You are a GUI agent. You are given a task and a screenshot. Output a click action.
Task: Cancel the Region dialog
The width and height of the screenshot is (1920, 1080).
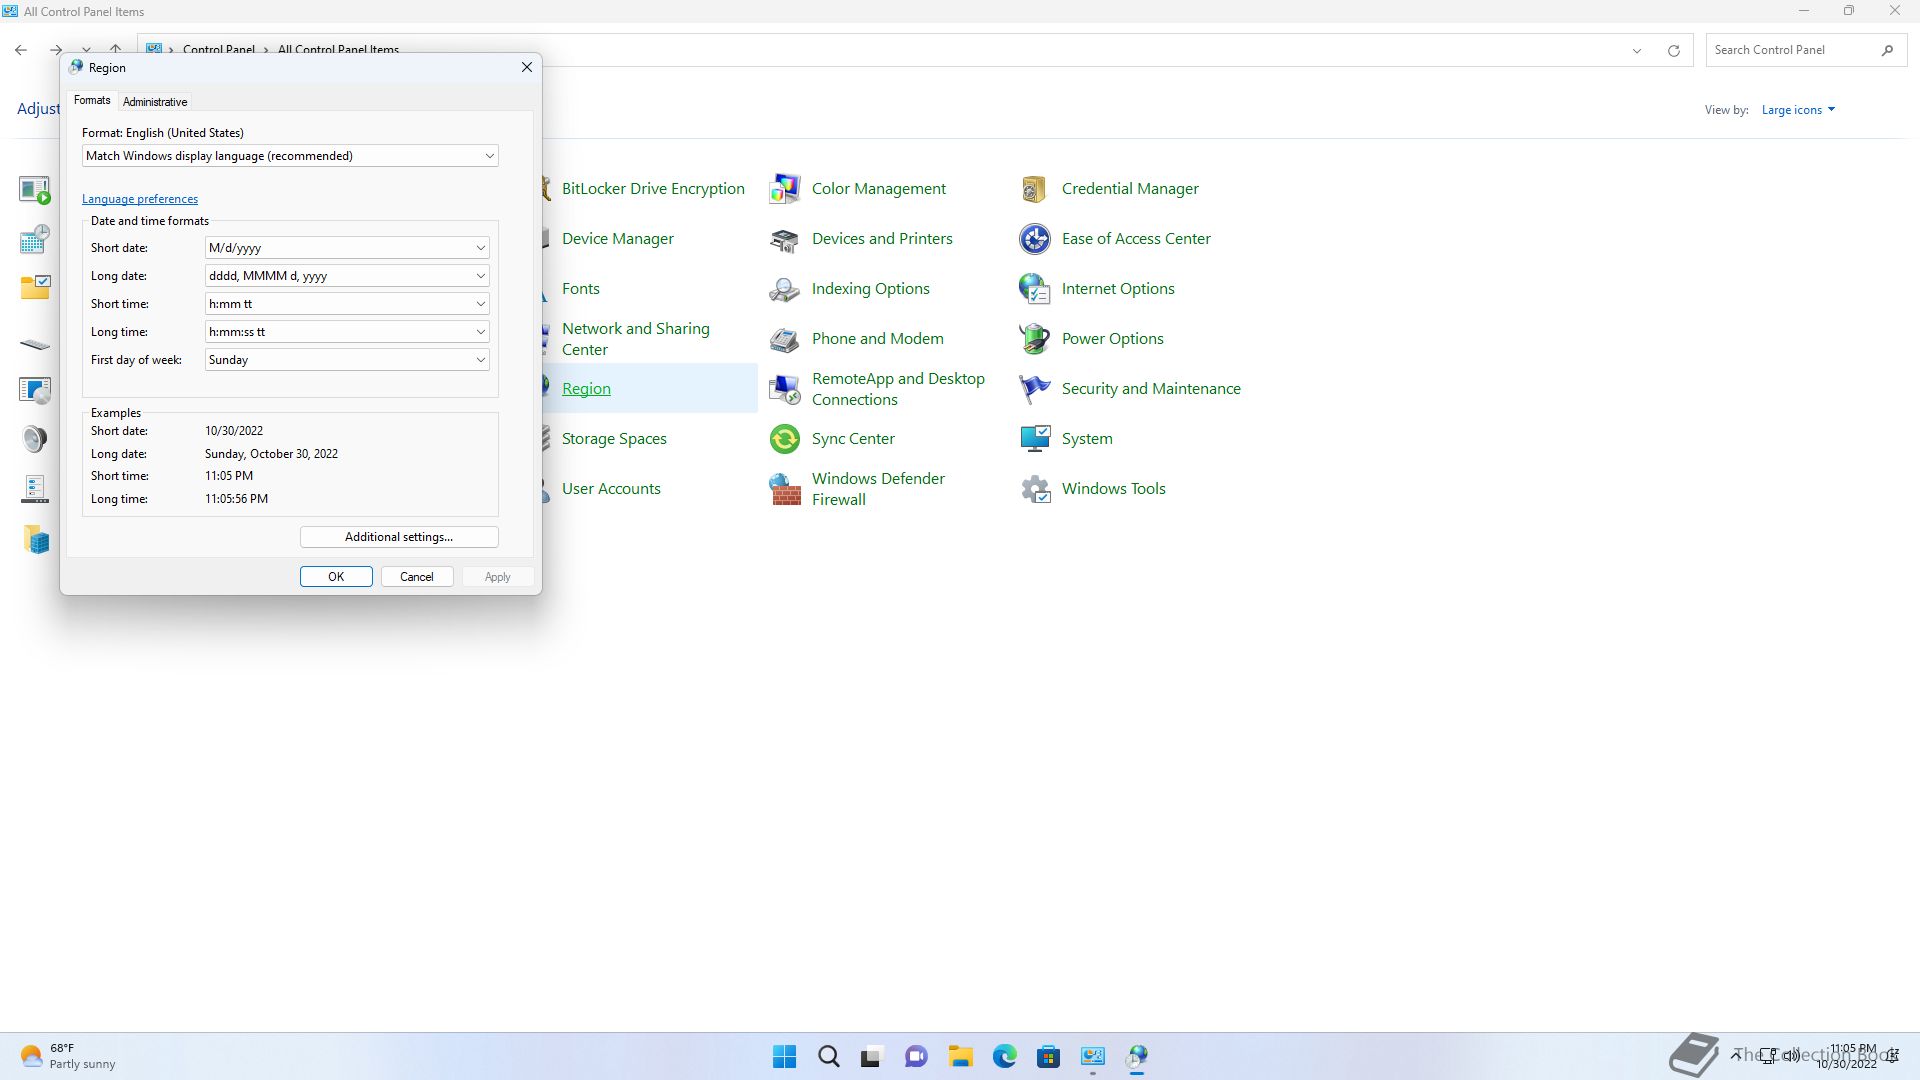417,577
